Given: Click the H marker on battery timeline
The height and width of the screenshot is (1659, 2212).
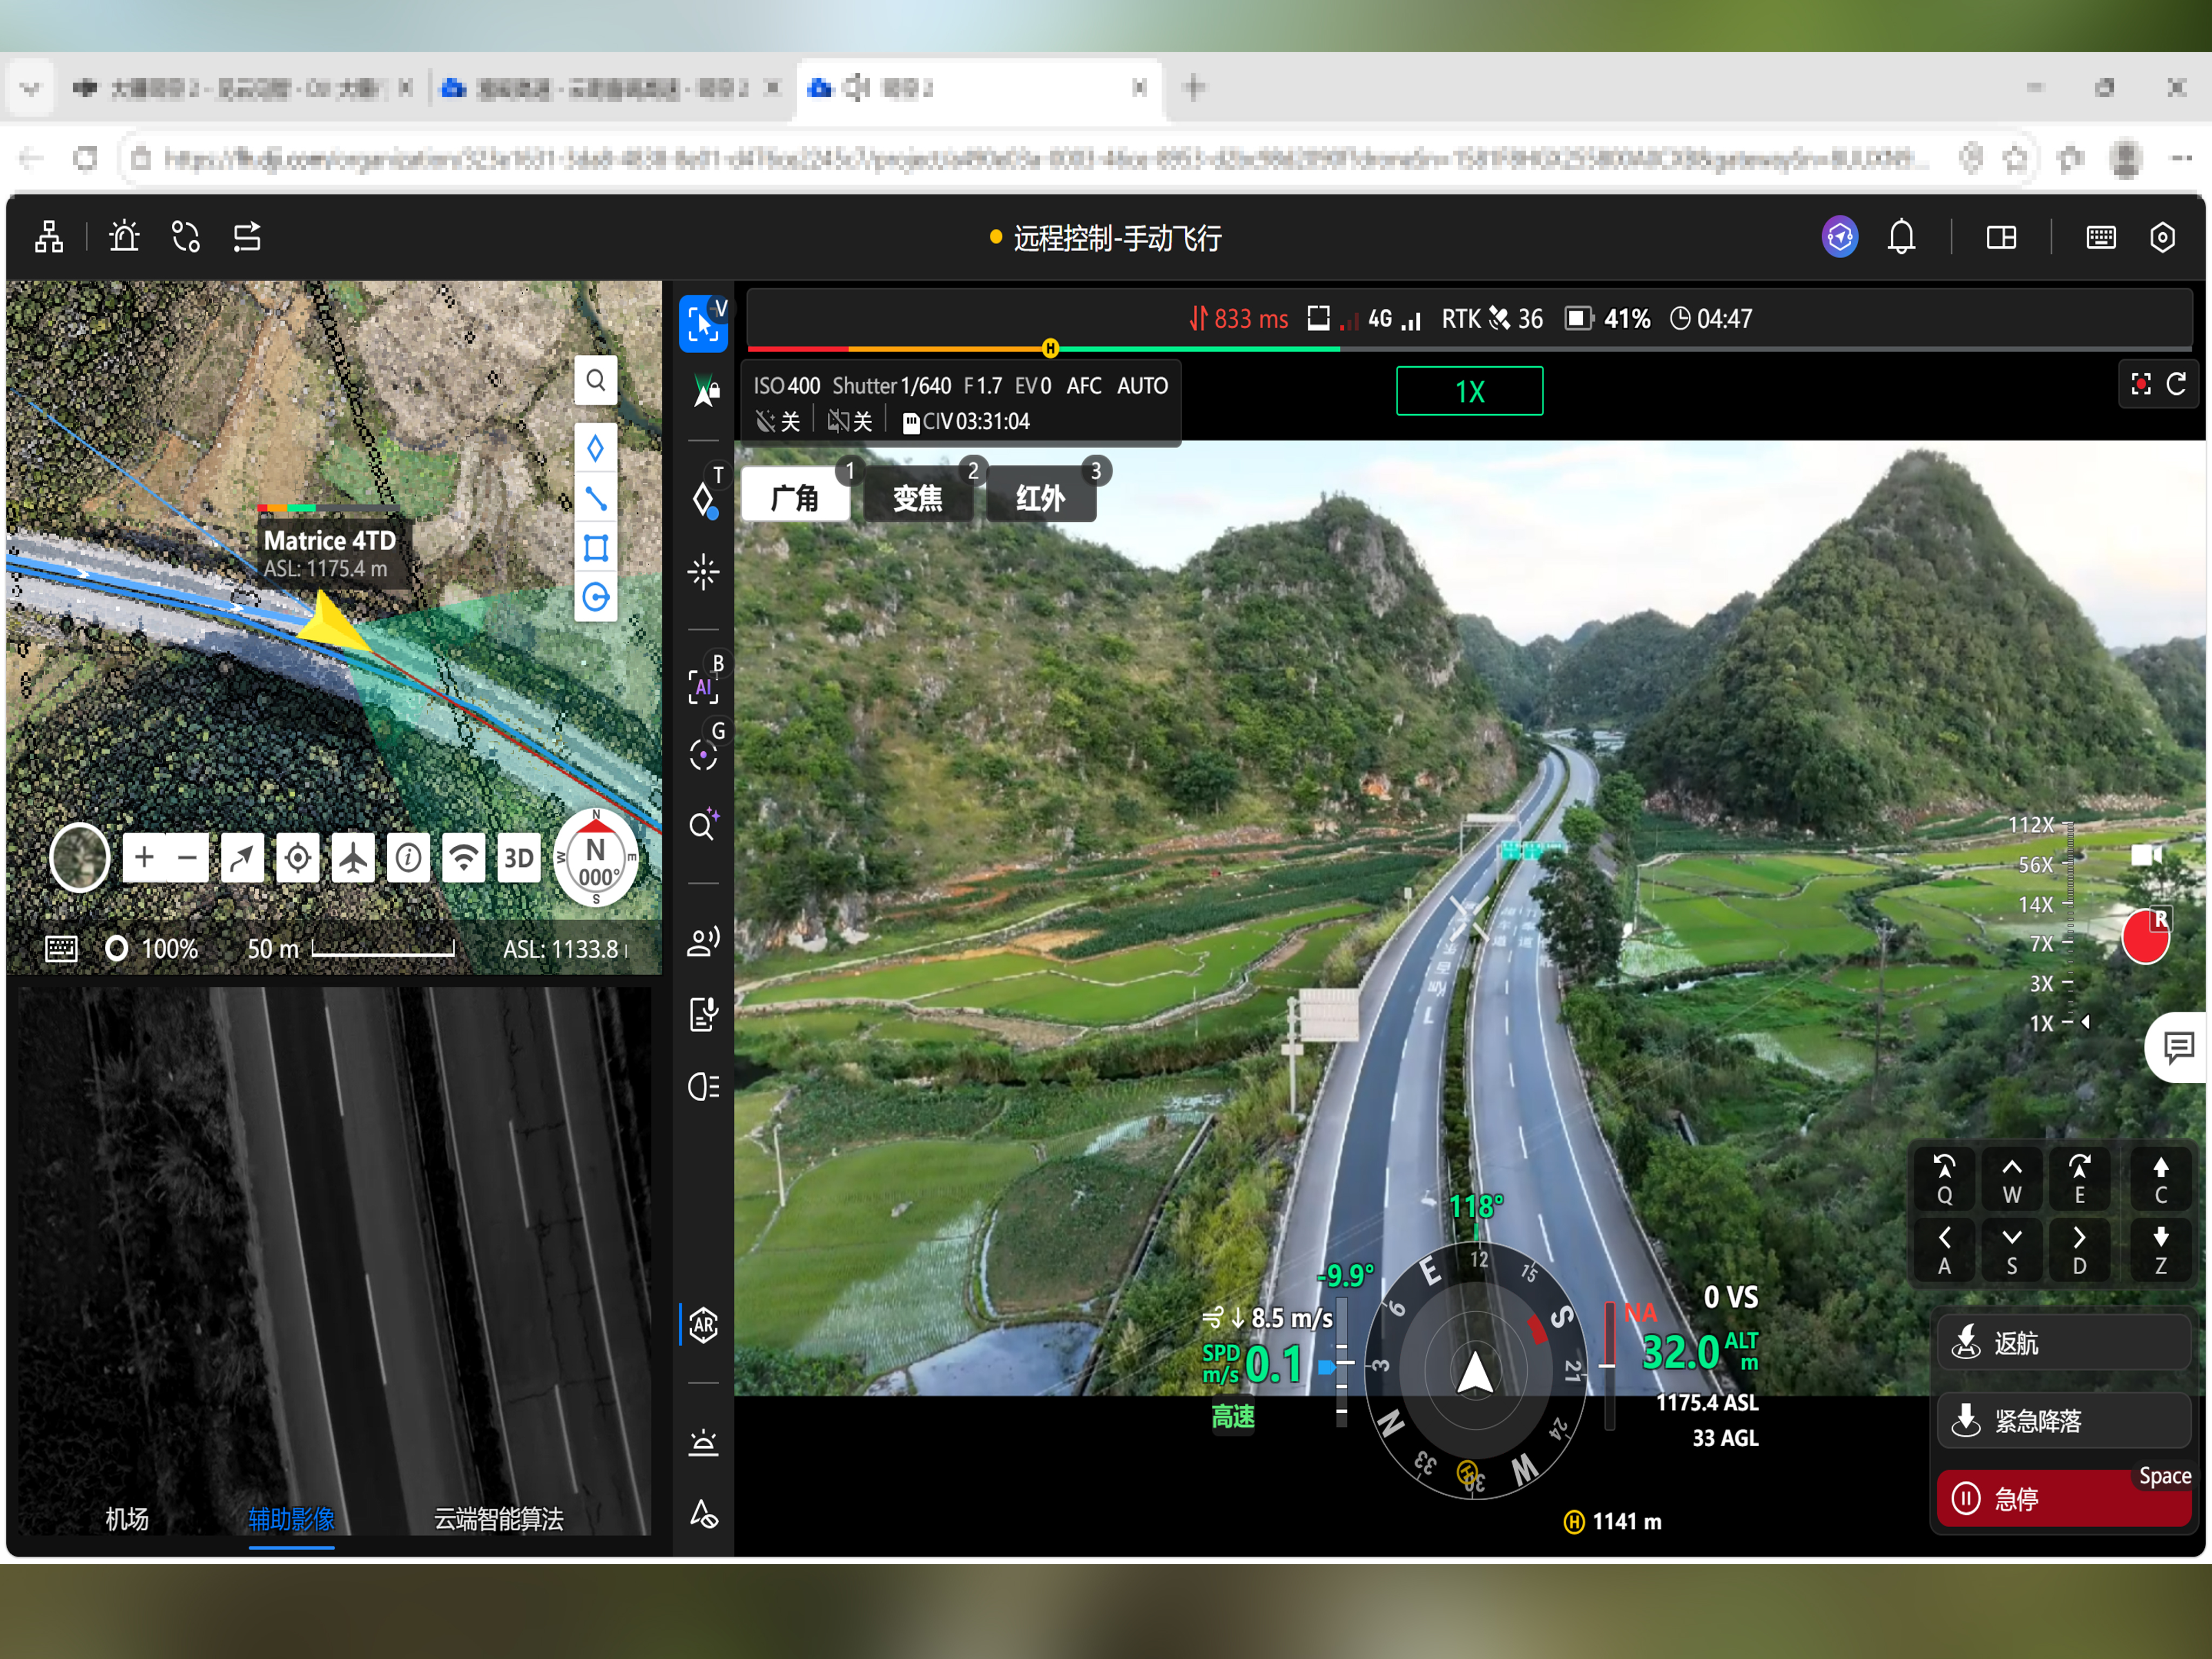Looking at the screenshot, I should tap(1050, 348).
